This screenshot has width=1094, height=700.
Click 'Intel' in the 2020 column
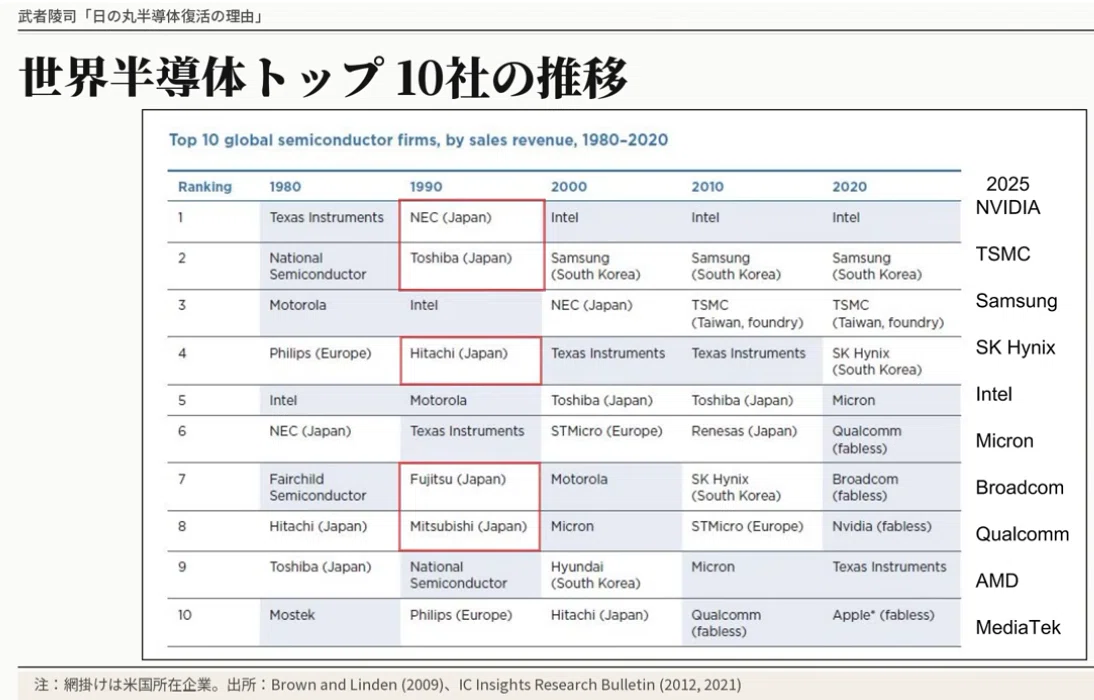846,218
